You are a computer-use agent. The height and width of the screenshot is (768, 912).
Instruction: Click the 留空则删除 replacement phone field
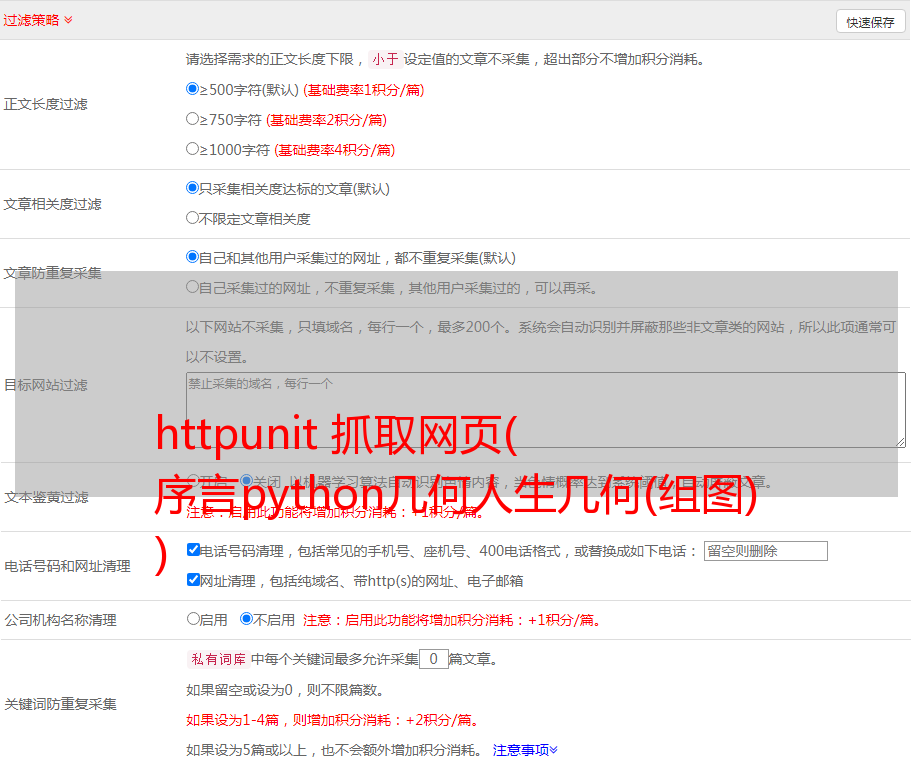(765, 551)
